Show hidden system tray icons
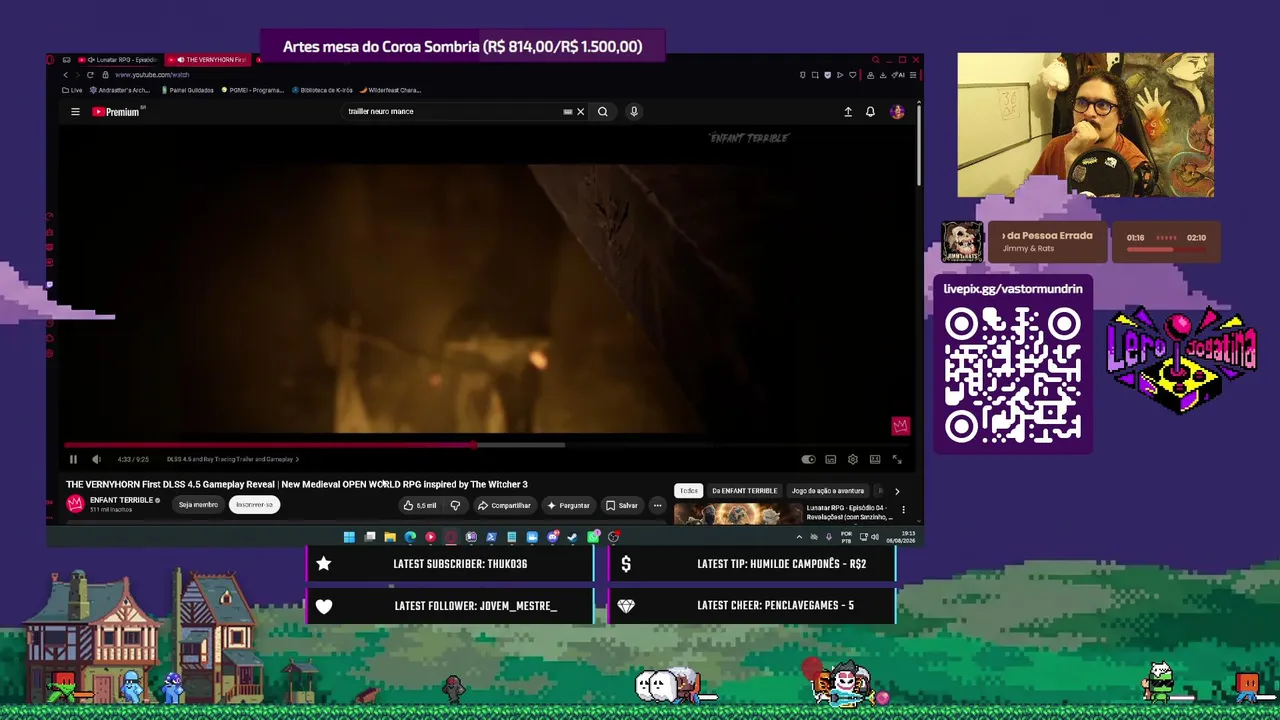The height and width of the screenshot is (720, 1280). pyautogui.click(x=799, y=537)
